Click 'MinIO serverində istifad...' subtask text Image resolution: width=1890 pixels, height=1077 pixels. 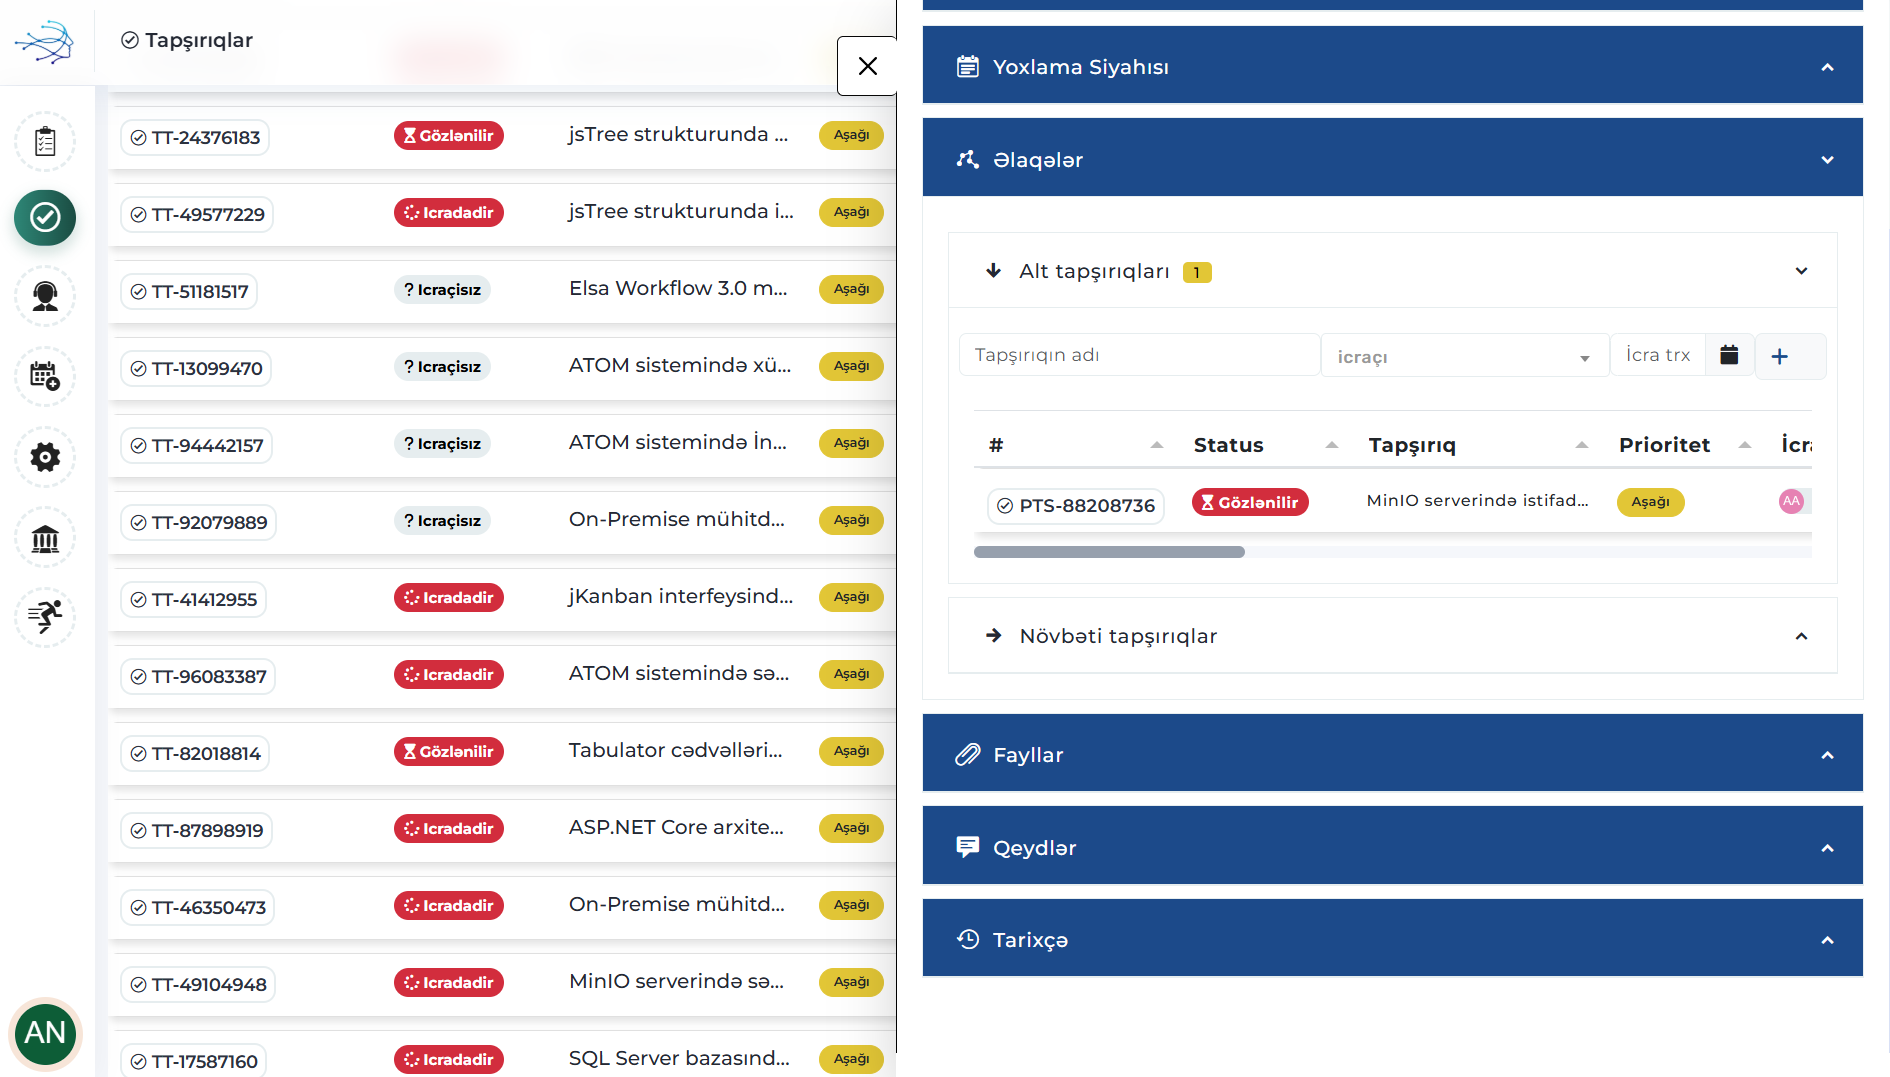click(1477, 500)
